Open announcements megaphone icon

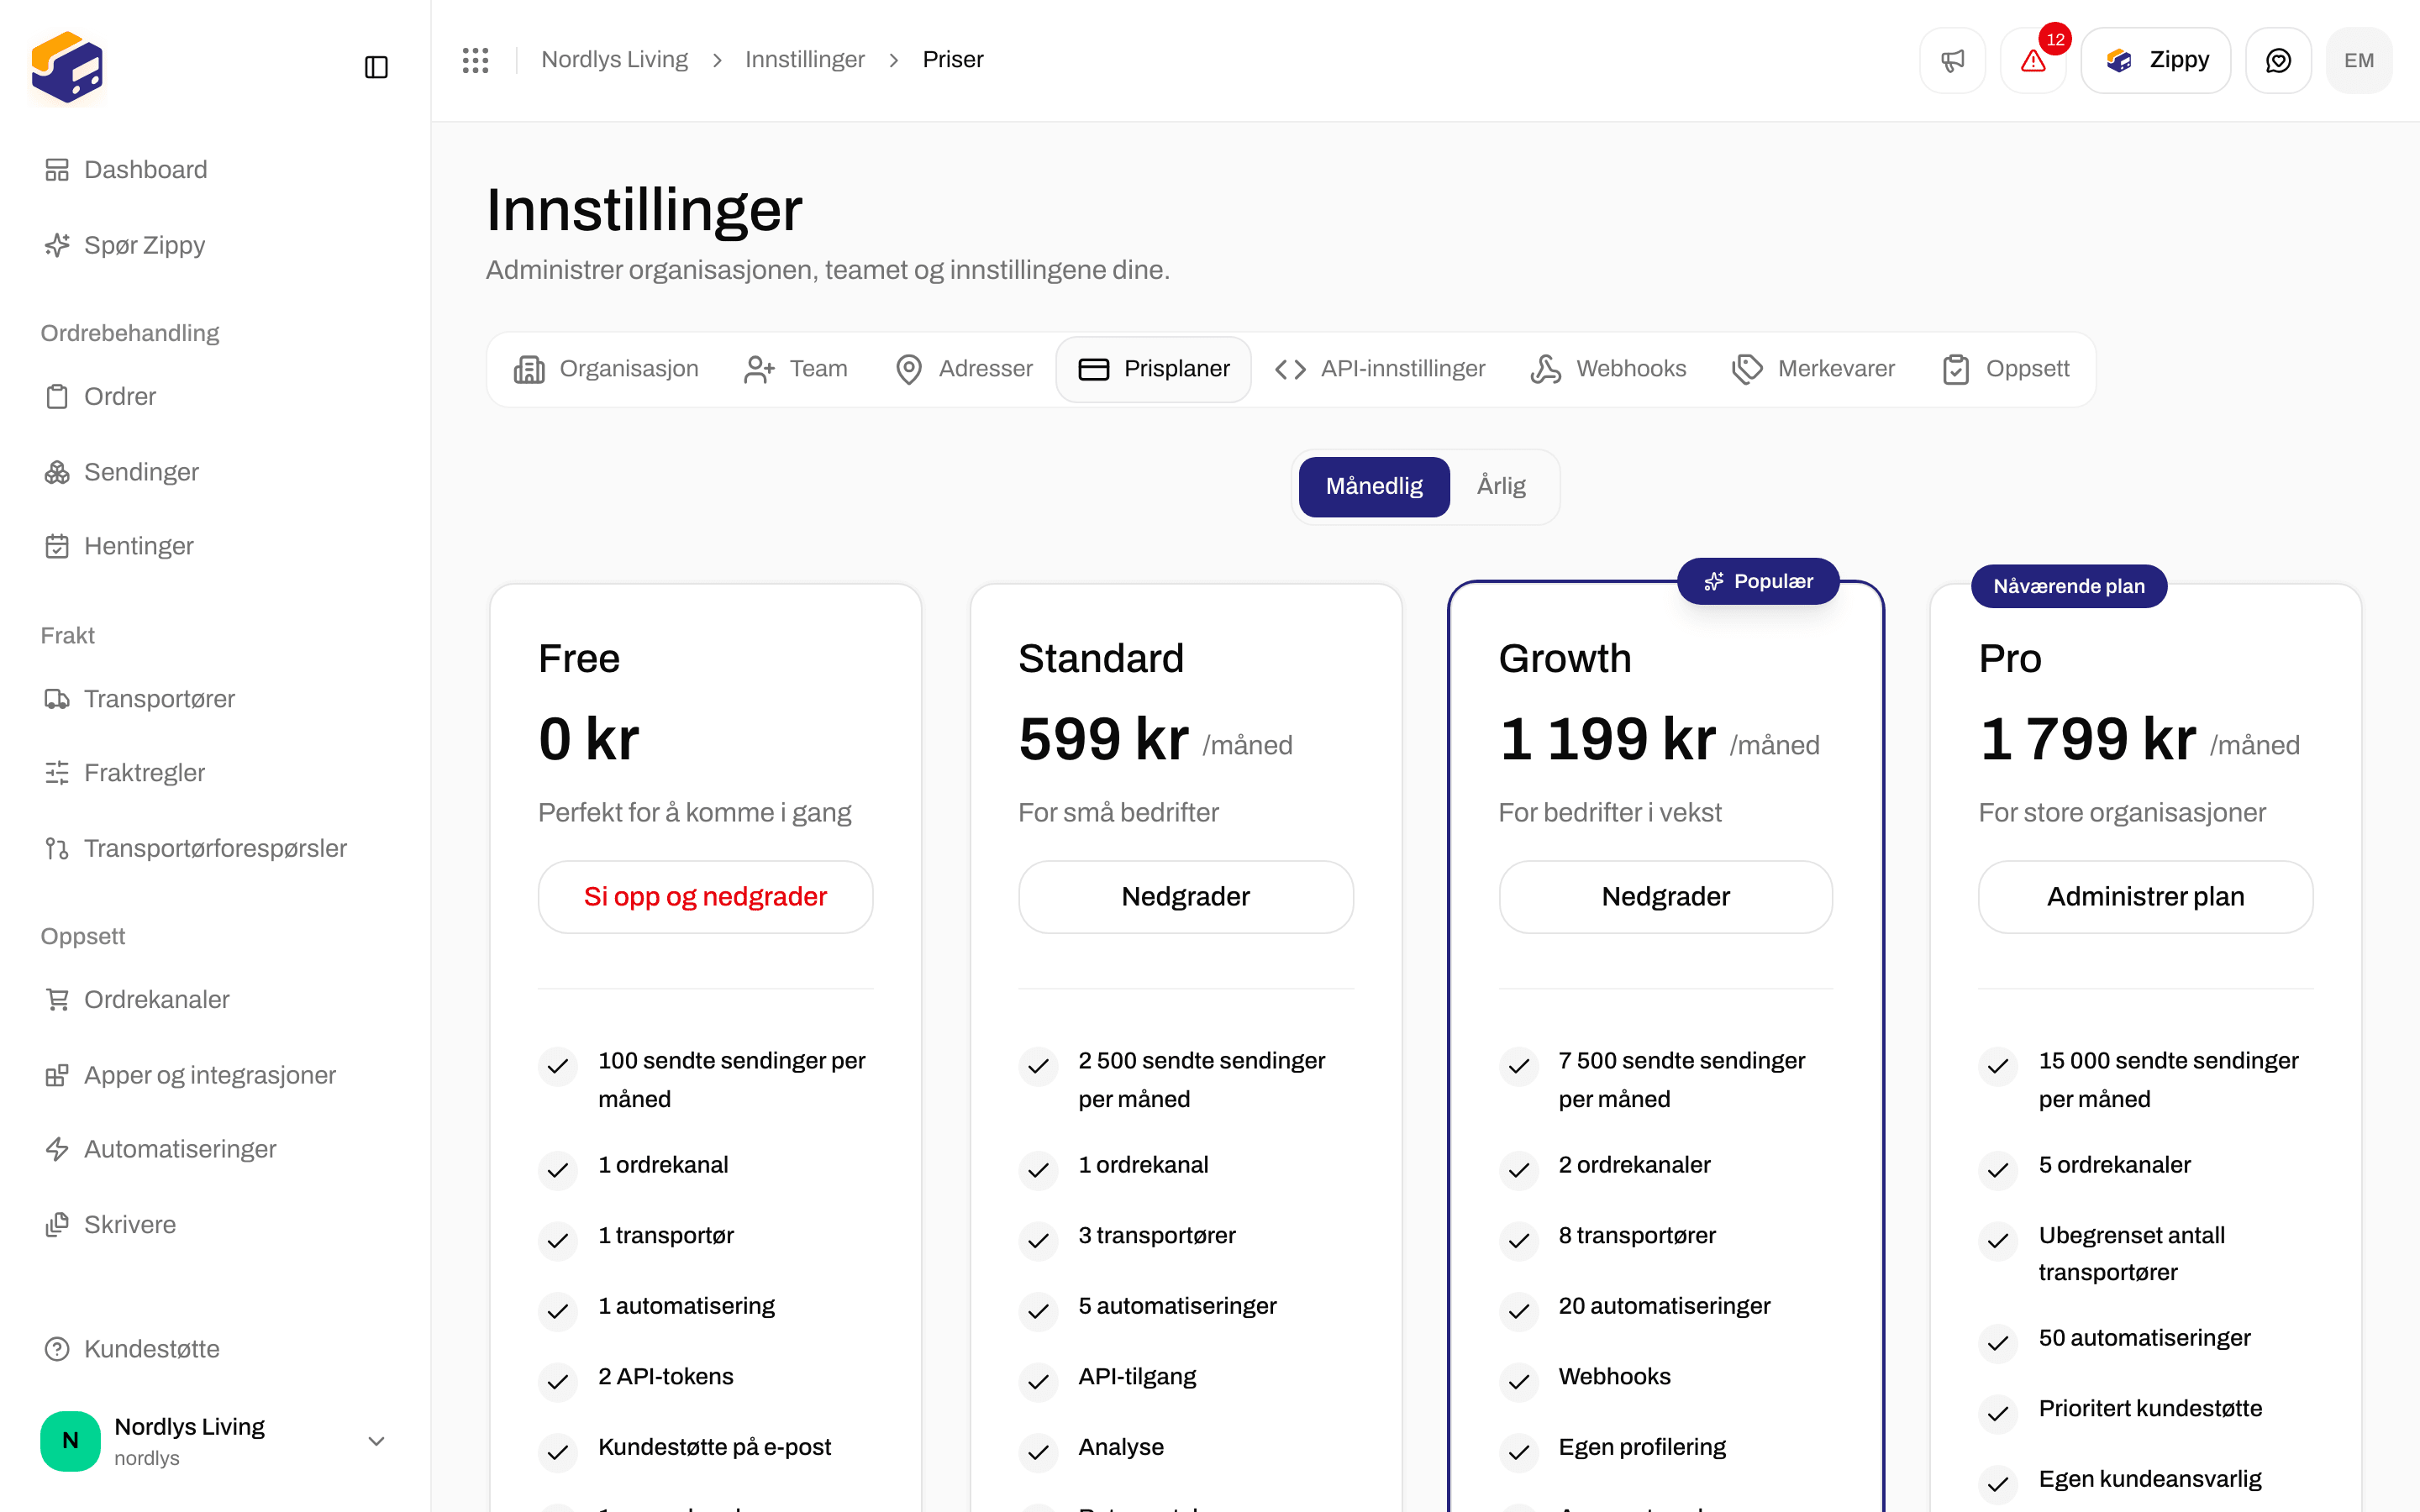coord(1952,60)
